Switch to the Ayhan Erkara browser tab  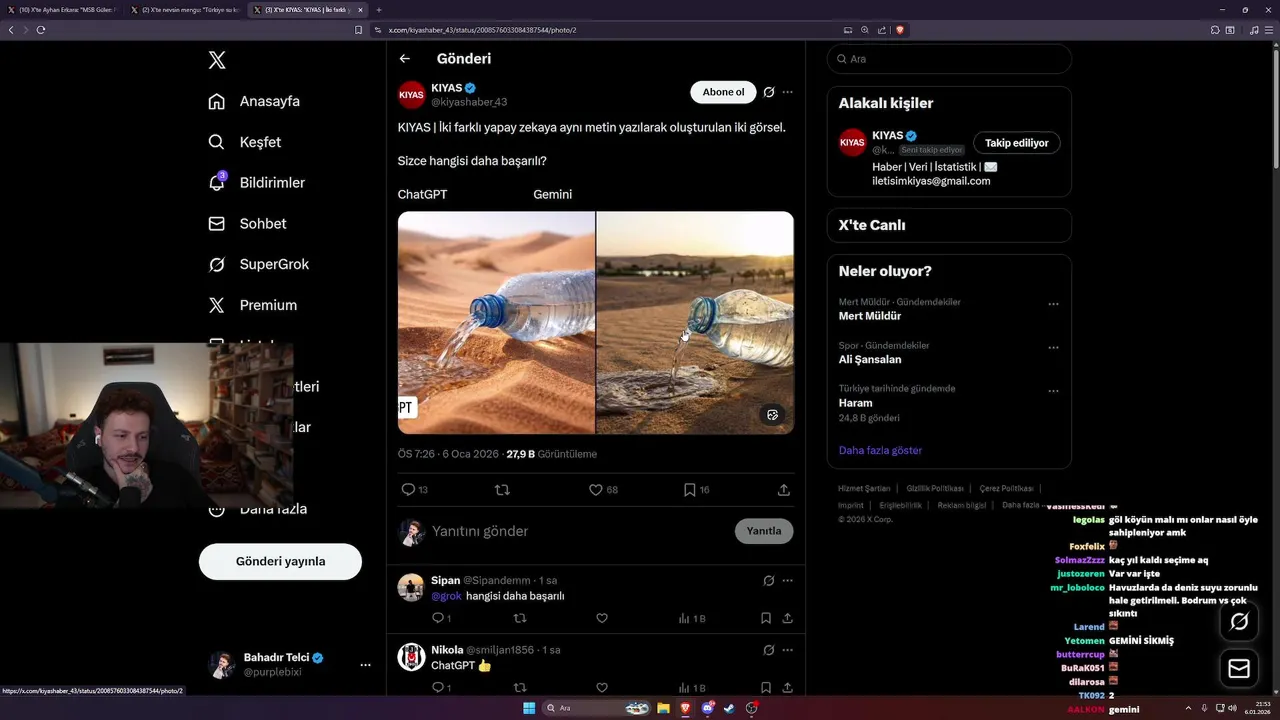[62, 10]
